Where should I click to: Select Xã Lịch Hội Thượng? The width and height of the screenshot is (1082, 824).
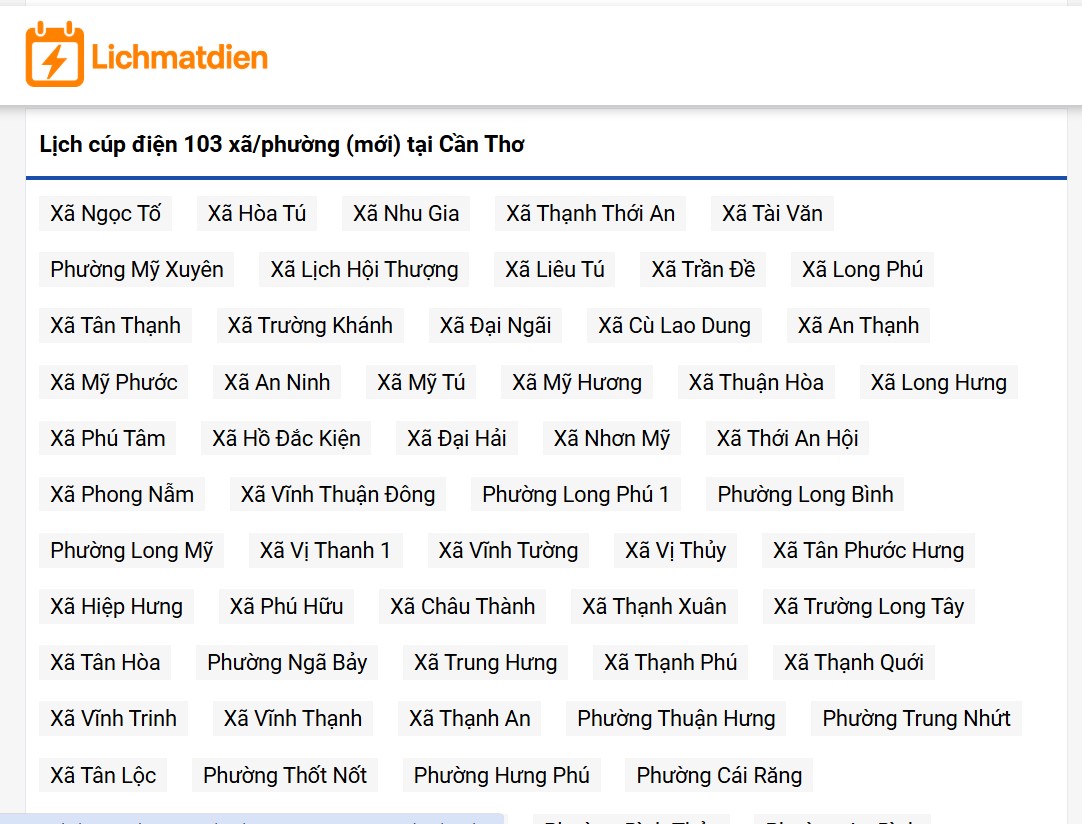[x=364, y=269]
